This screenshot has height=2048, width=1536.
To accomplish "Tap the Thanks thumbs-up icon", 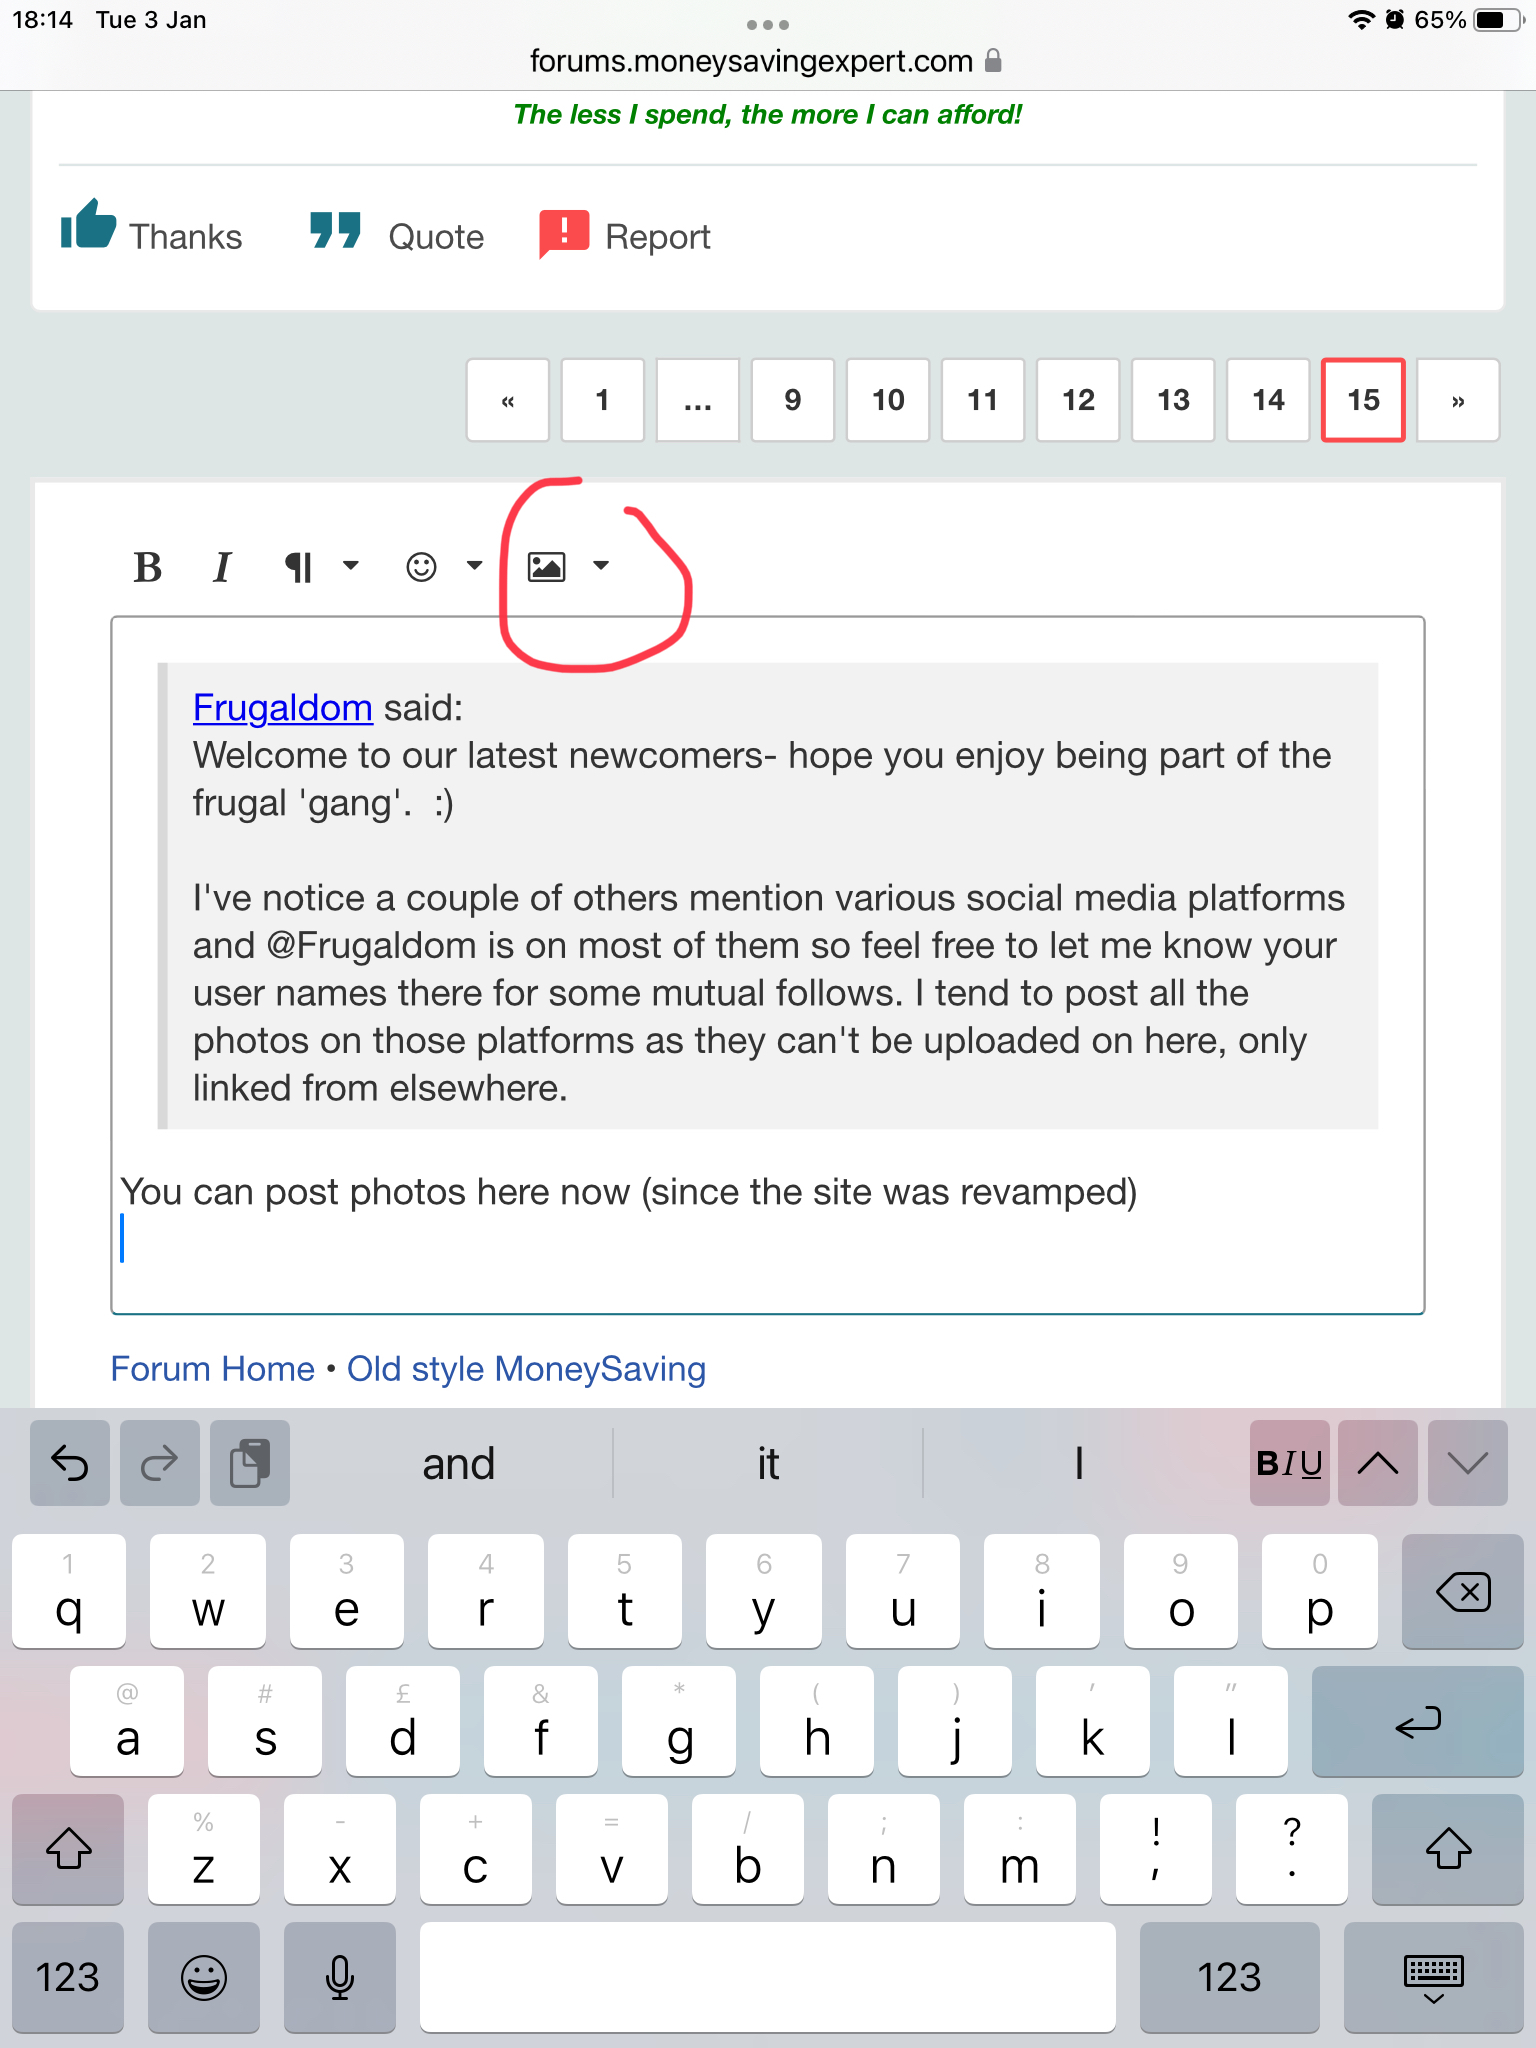I will click(x=88, y=224).
